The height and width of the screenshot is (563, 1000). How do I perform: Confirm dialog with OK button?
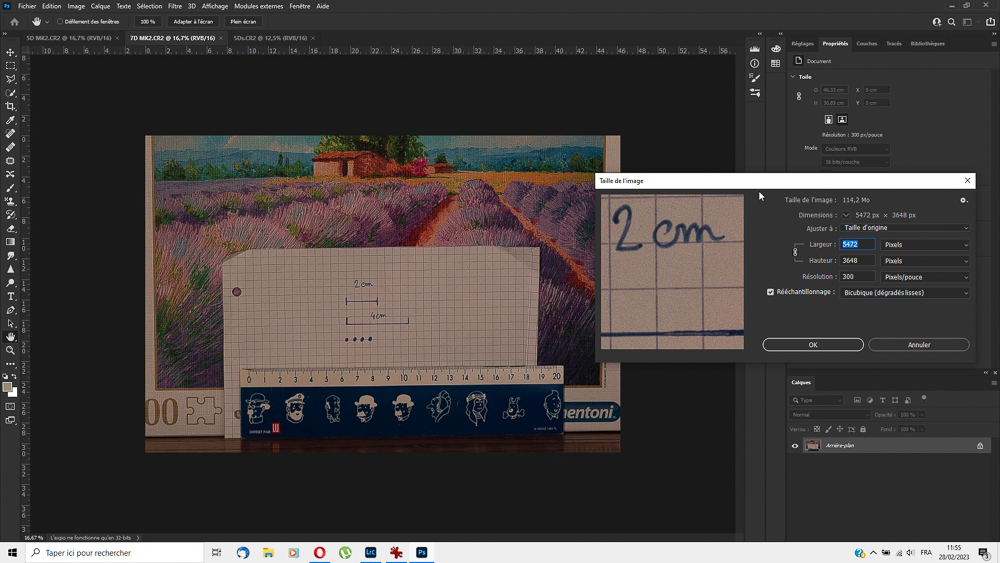pos(813,344)
